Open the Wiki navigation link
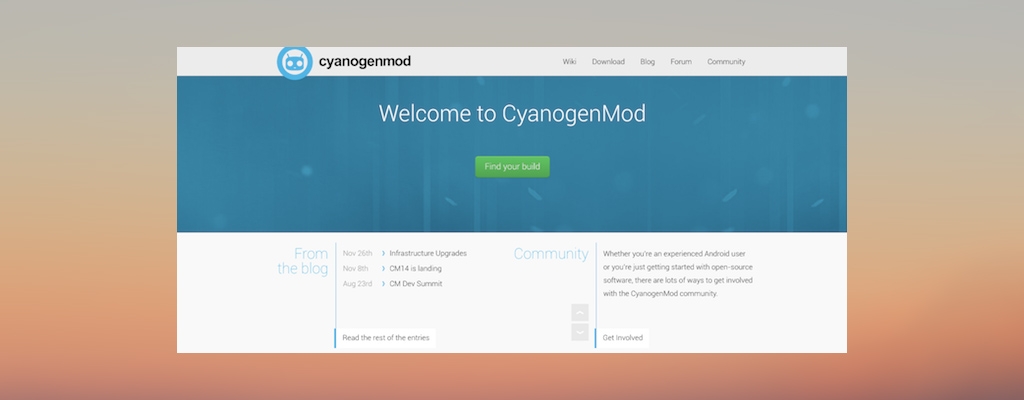 [x=569, y=61]
